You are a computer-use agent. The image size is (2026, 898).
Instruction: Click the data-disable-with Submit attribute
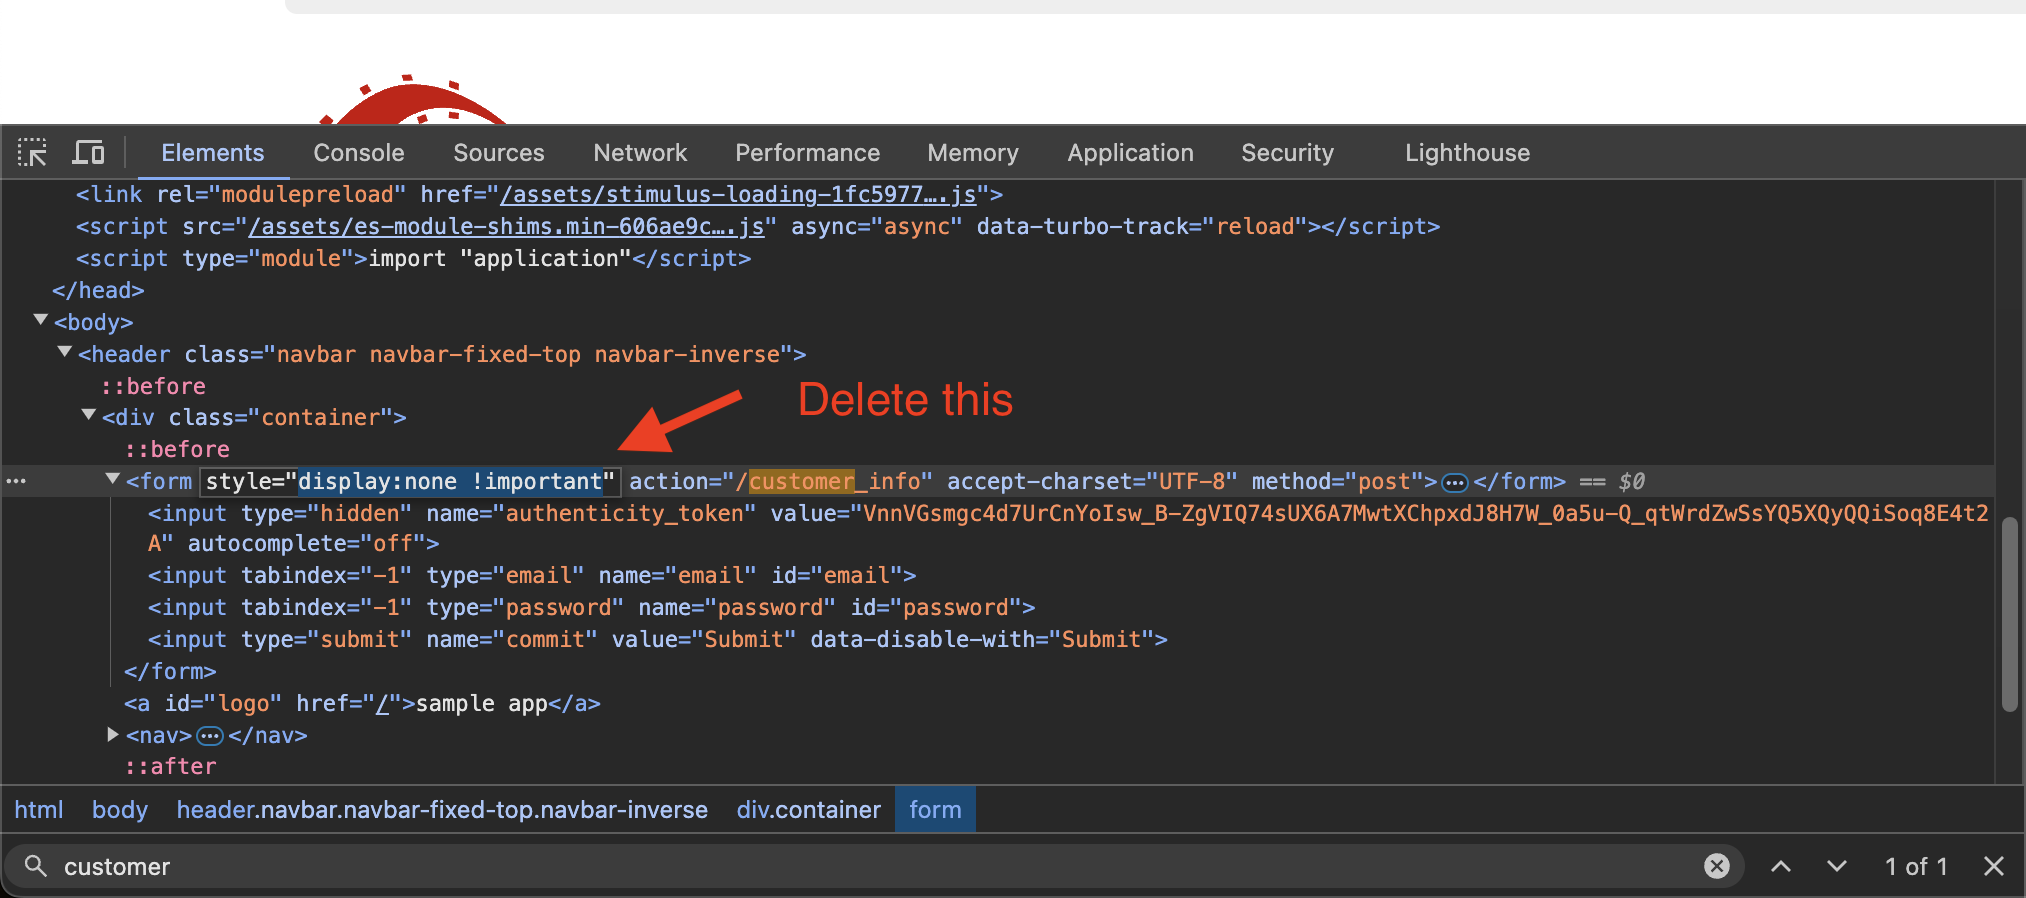coord(982,639)
